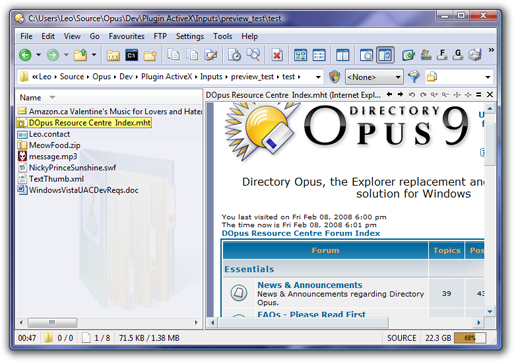514x362 pixels.
Task: Create a new folder with the star folder icon
Action: click(x=150, y=55)
